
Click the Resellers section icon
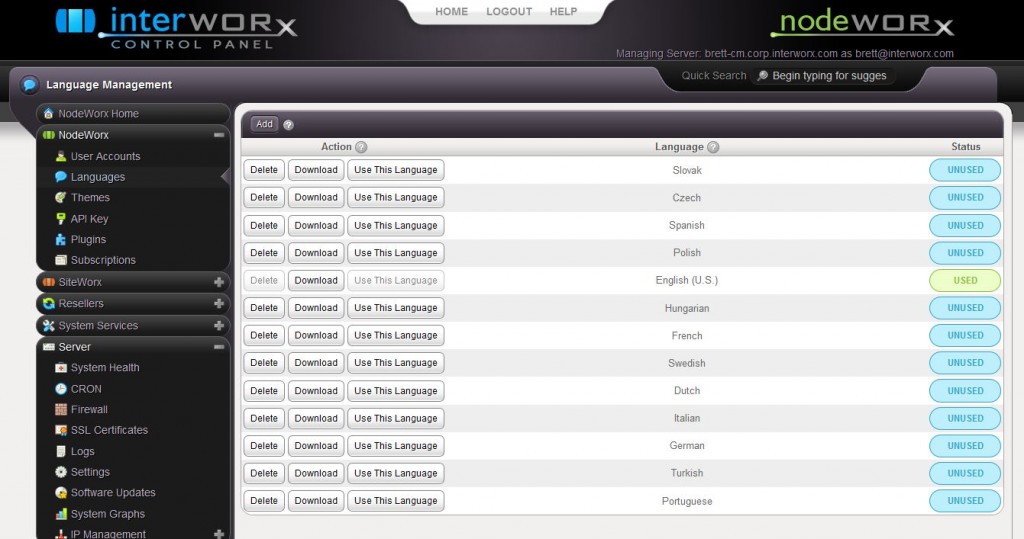(x=48, y=303)
